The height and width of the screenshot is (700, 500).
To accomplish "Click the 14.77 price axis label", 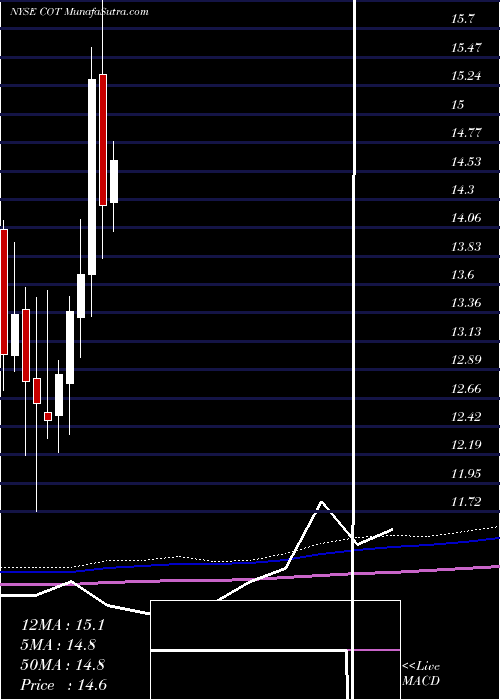I will [x=467, y=133].
